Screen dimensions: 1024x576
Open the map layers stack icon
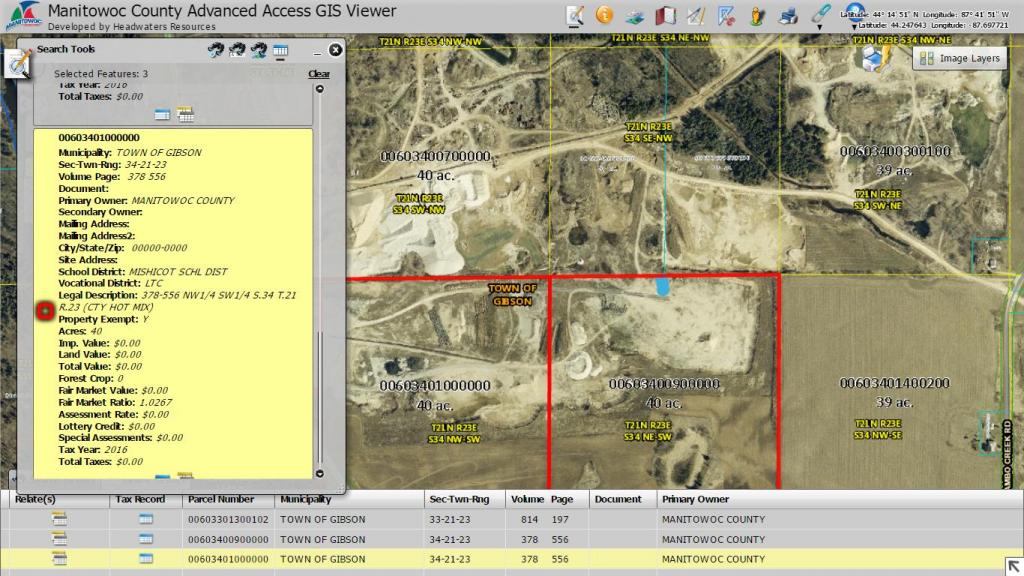(x=635, y=16)
